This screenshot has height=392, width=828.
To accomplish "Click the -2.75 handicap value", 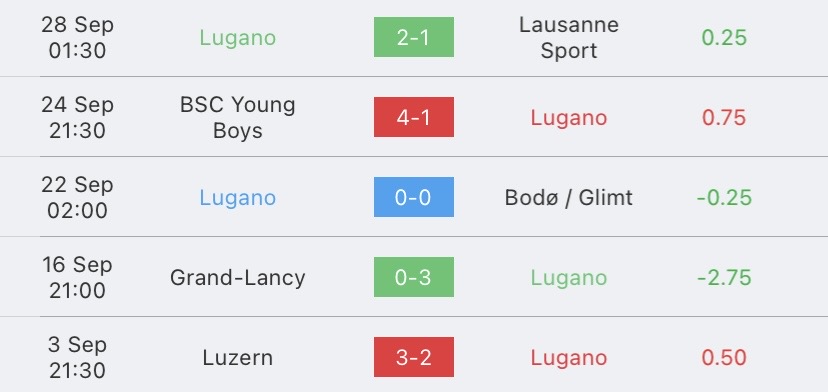I will pyautogui.click(x=724, y=277).
